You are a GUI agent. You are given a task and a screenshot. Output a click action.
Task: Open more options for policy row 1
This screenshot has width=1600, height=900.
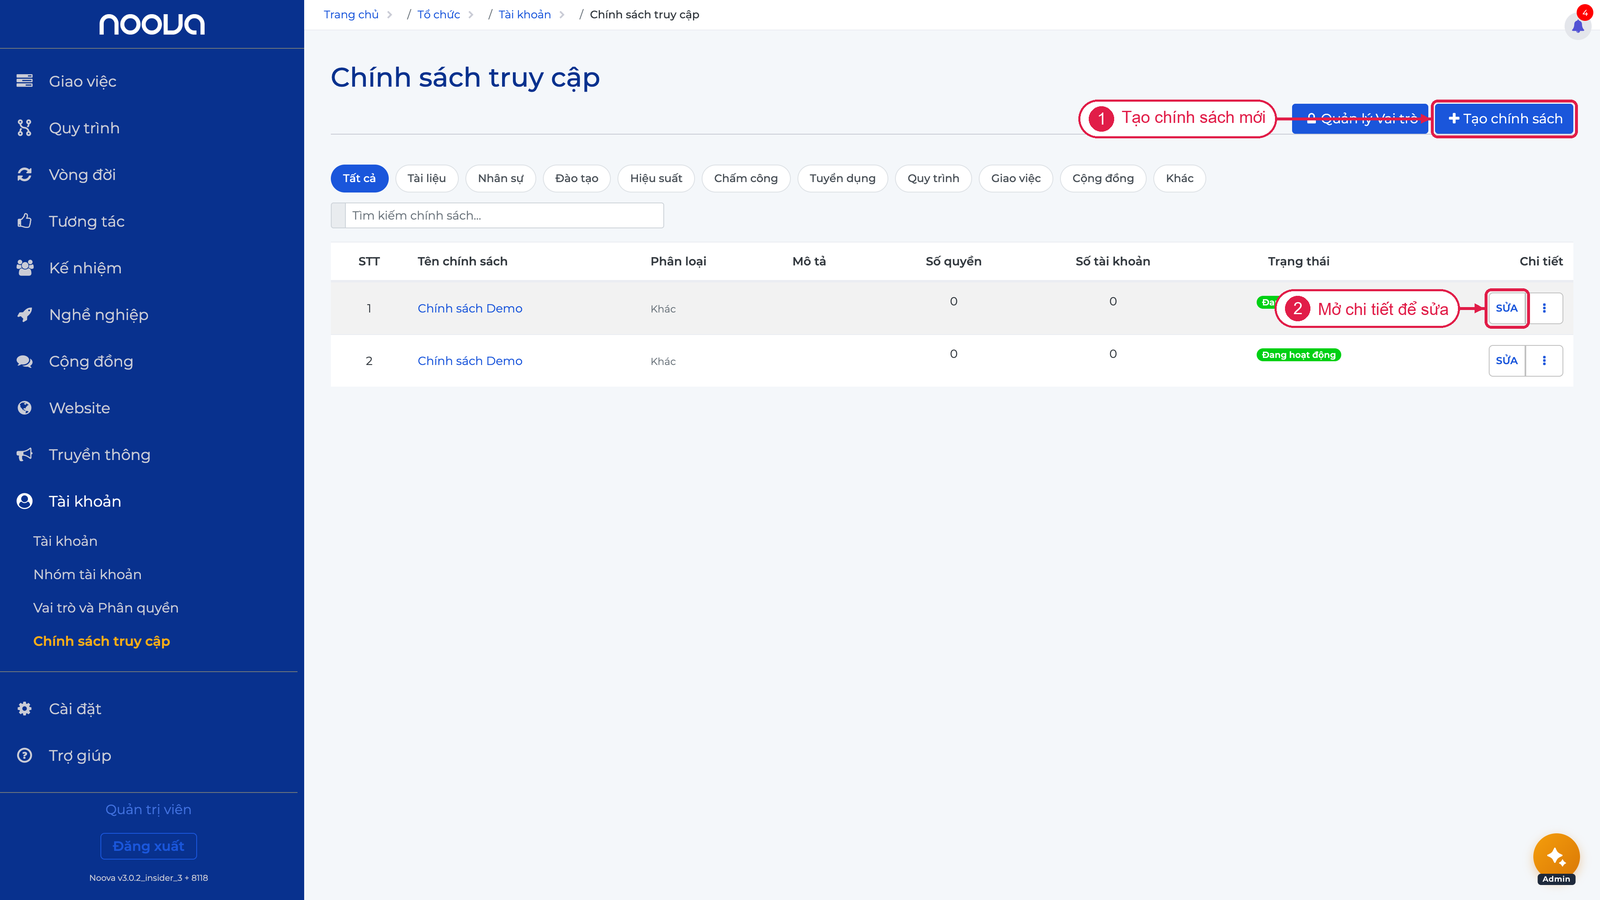pos(1544,308)
